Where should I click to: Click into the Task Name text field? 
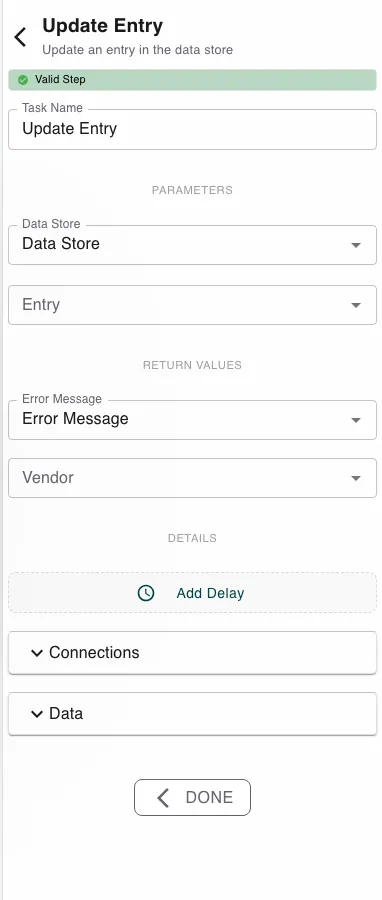192,129
